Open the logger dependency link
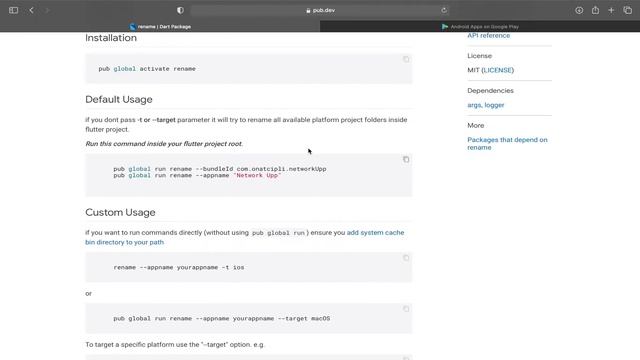Screen dimensions: 640x360 coord(494,105)
